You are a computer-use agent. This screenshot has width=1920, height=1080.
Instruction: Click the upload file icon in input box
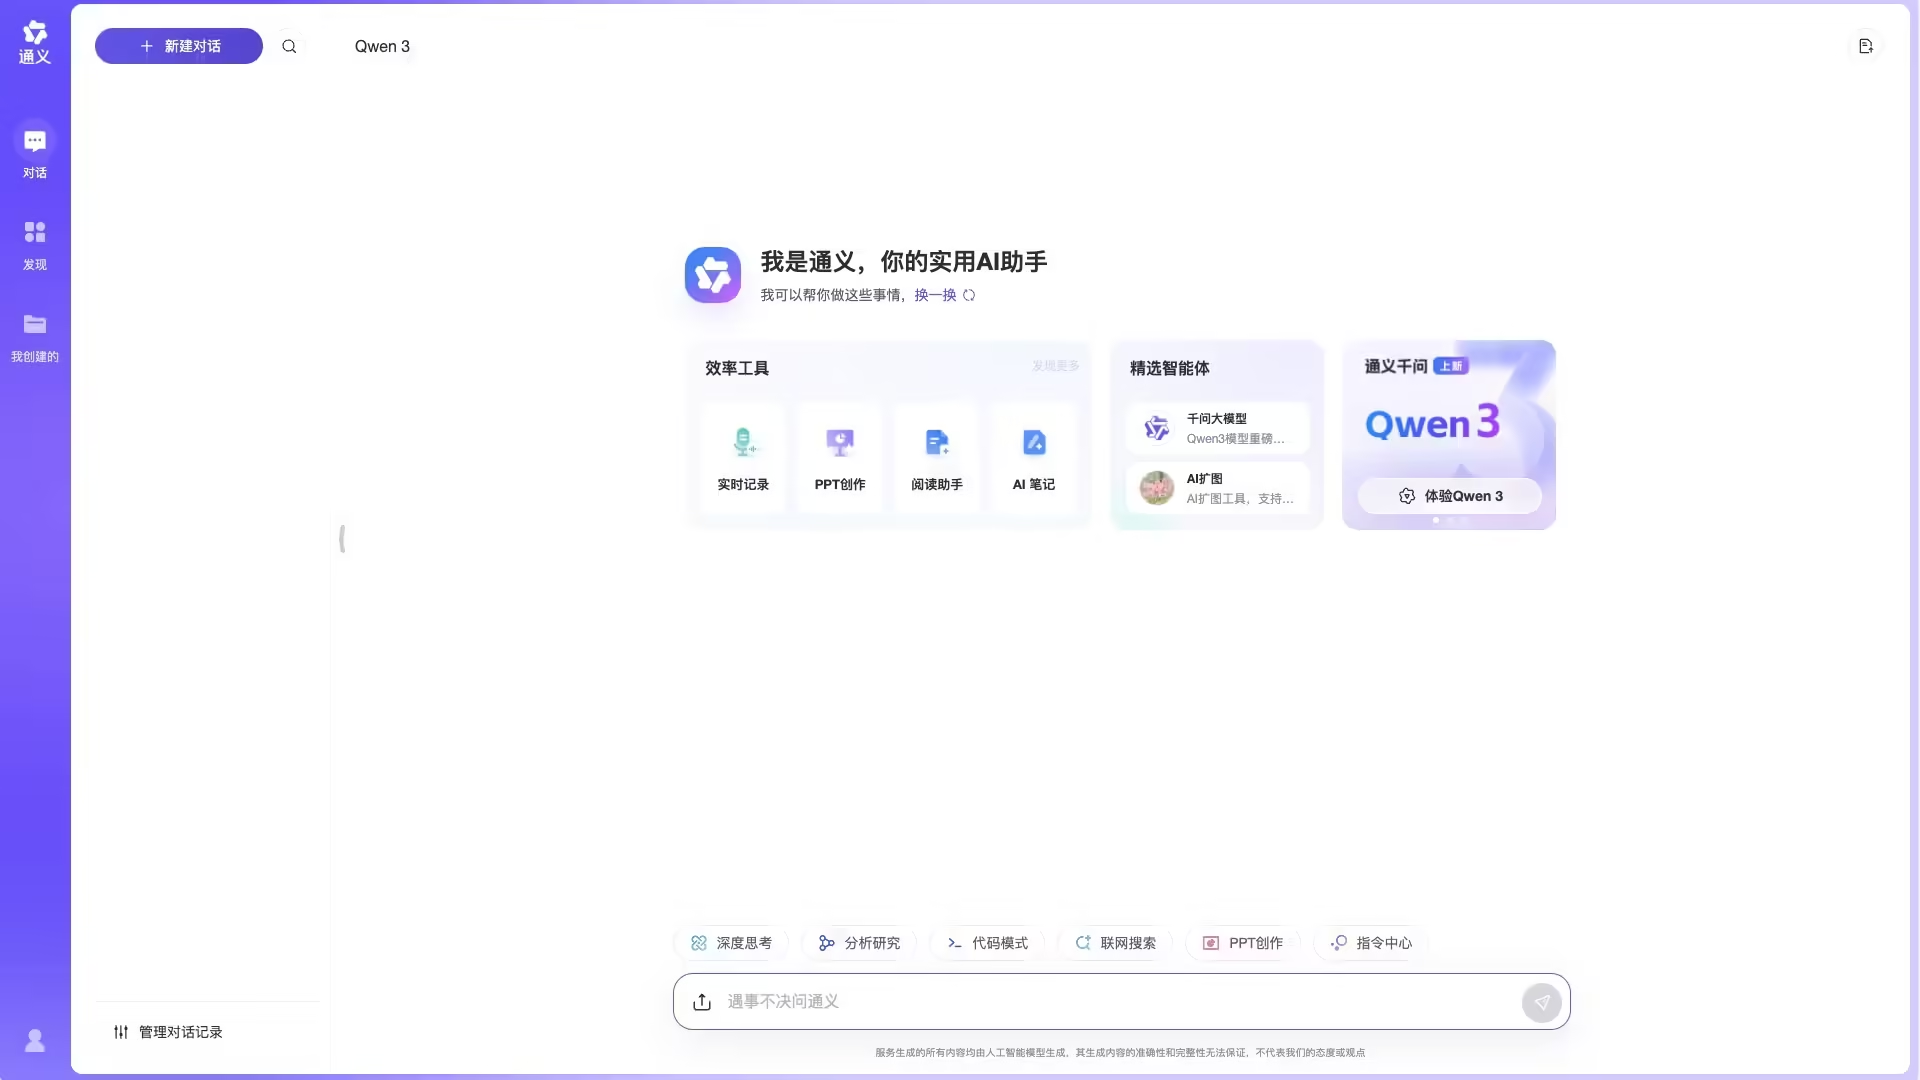(702, 1001)
